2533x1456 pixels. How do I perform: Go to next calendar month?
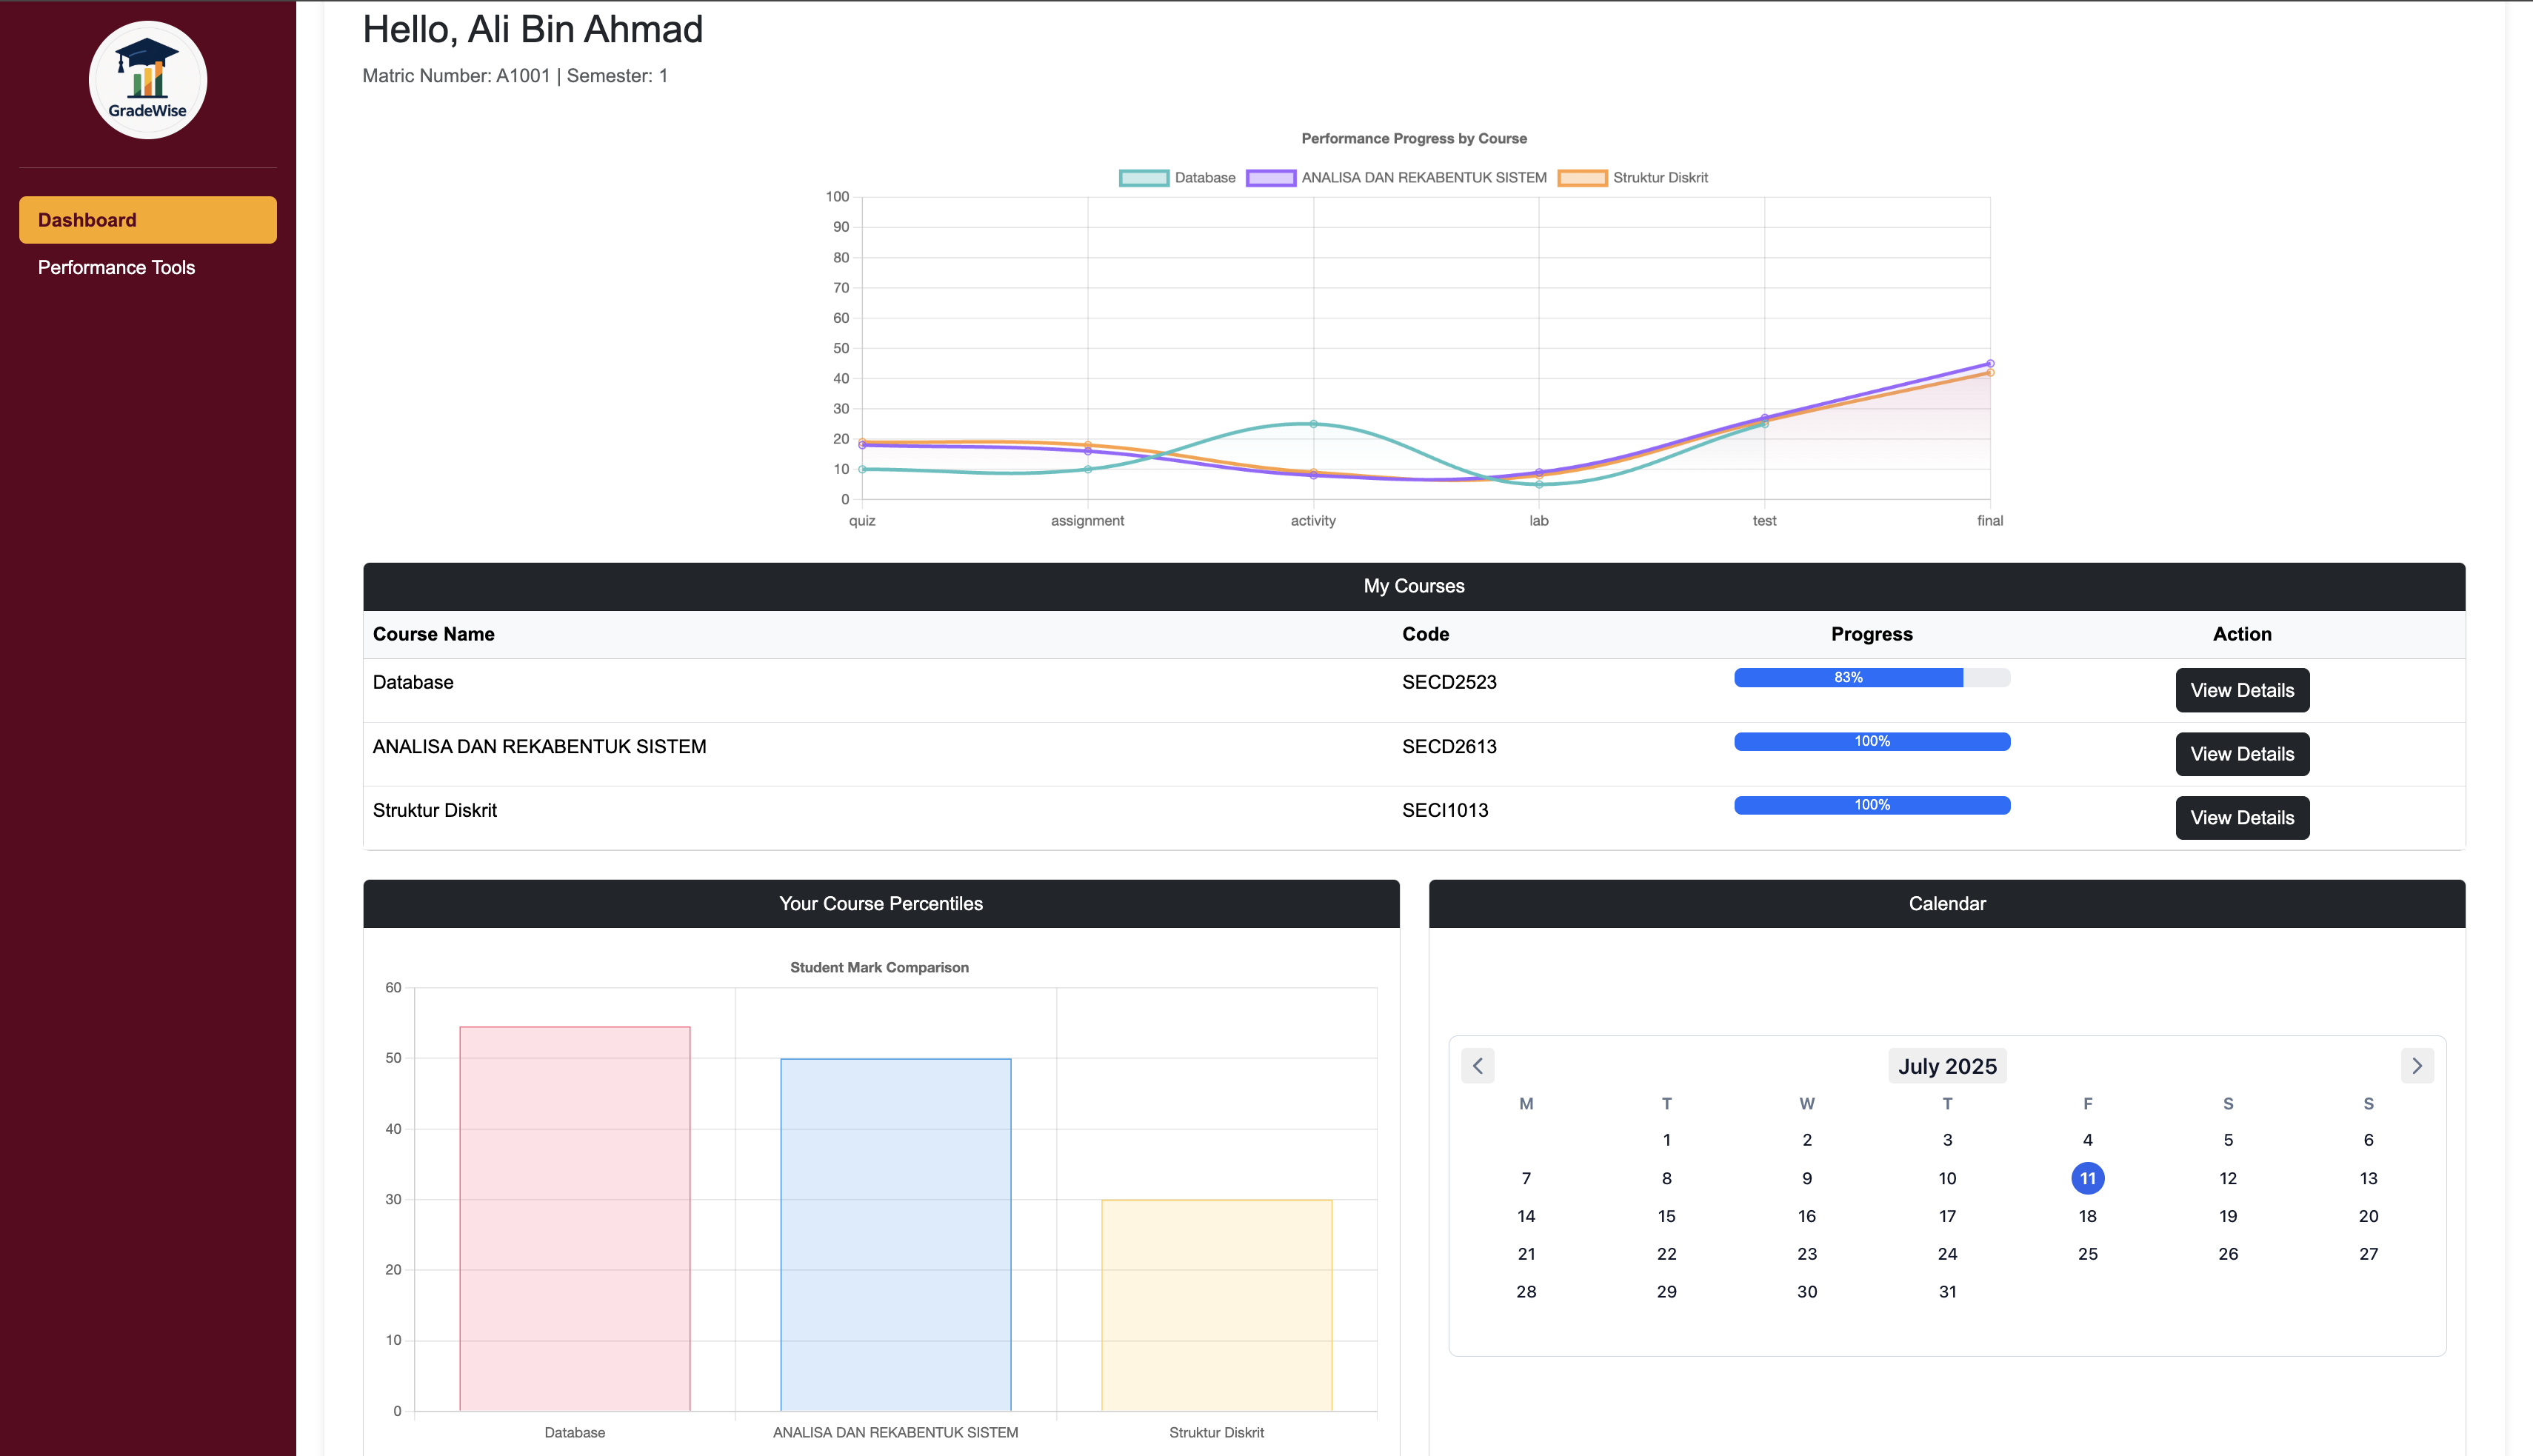pos(2417,1066)
